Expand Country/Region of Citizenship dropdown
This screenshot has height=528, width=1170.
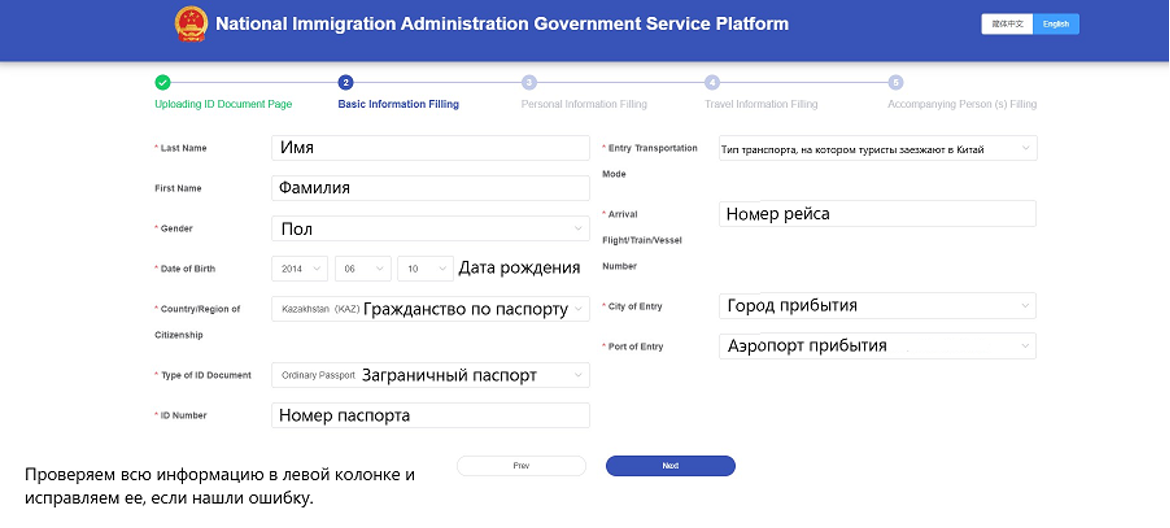point(430,309)
